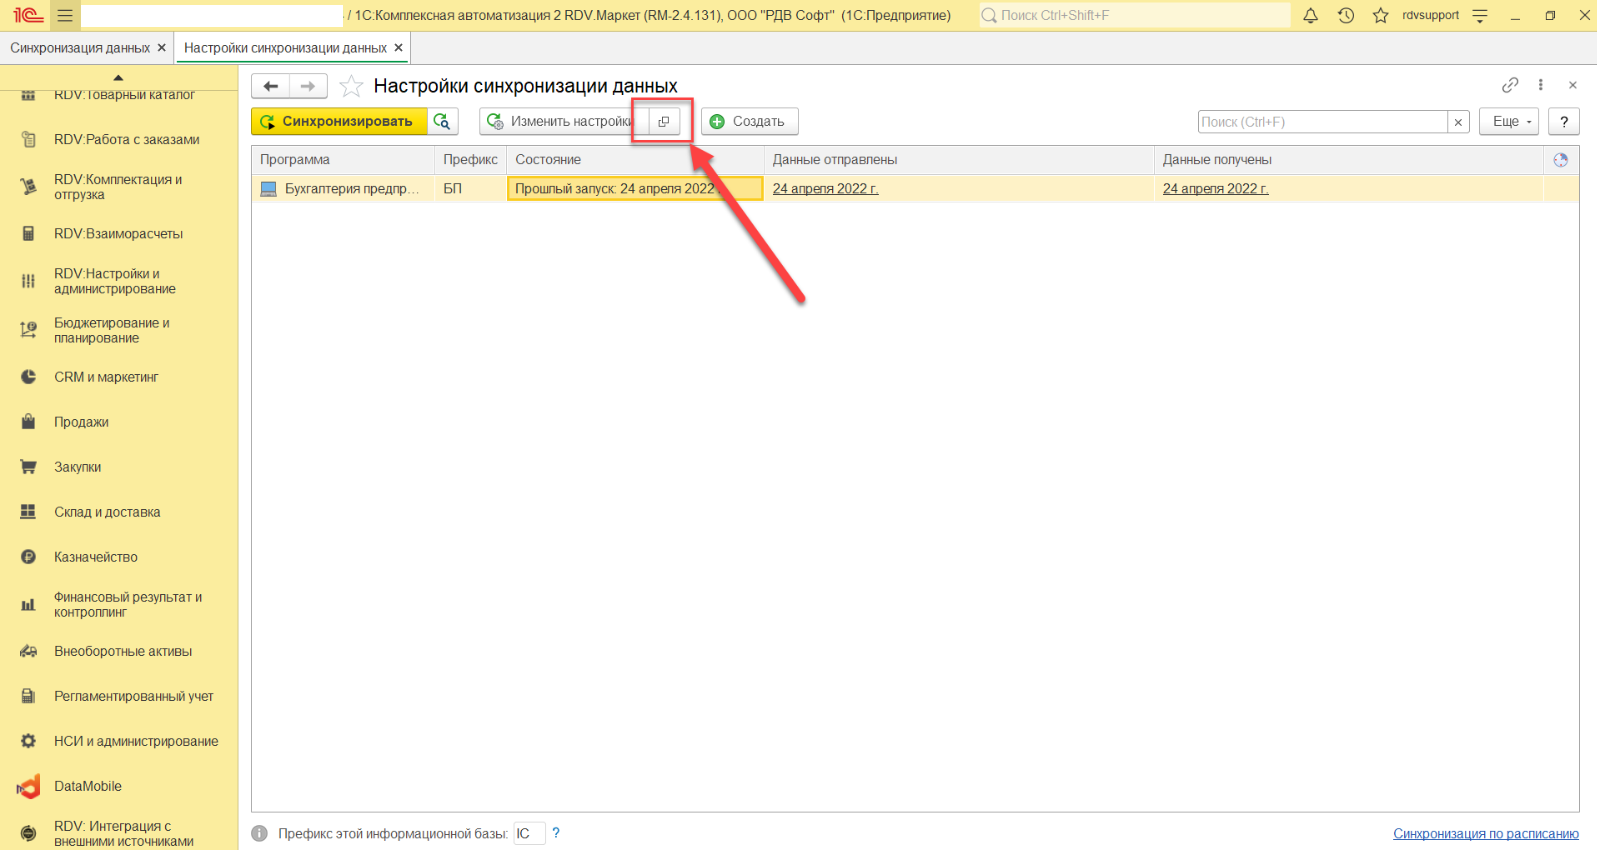Click the Создать button with plus icon
The image size is (1597, 850).
click(x=749, y=121)
